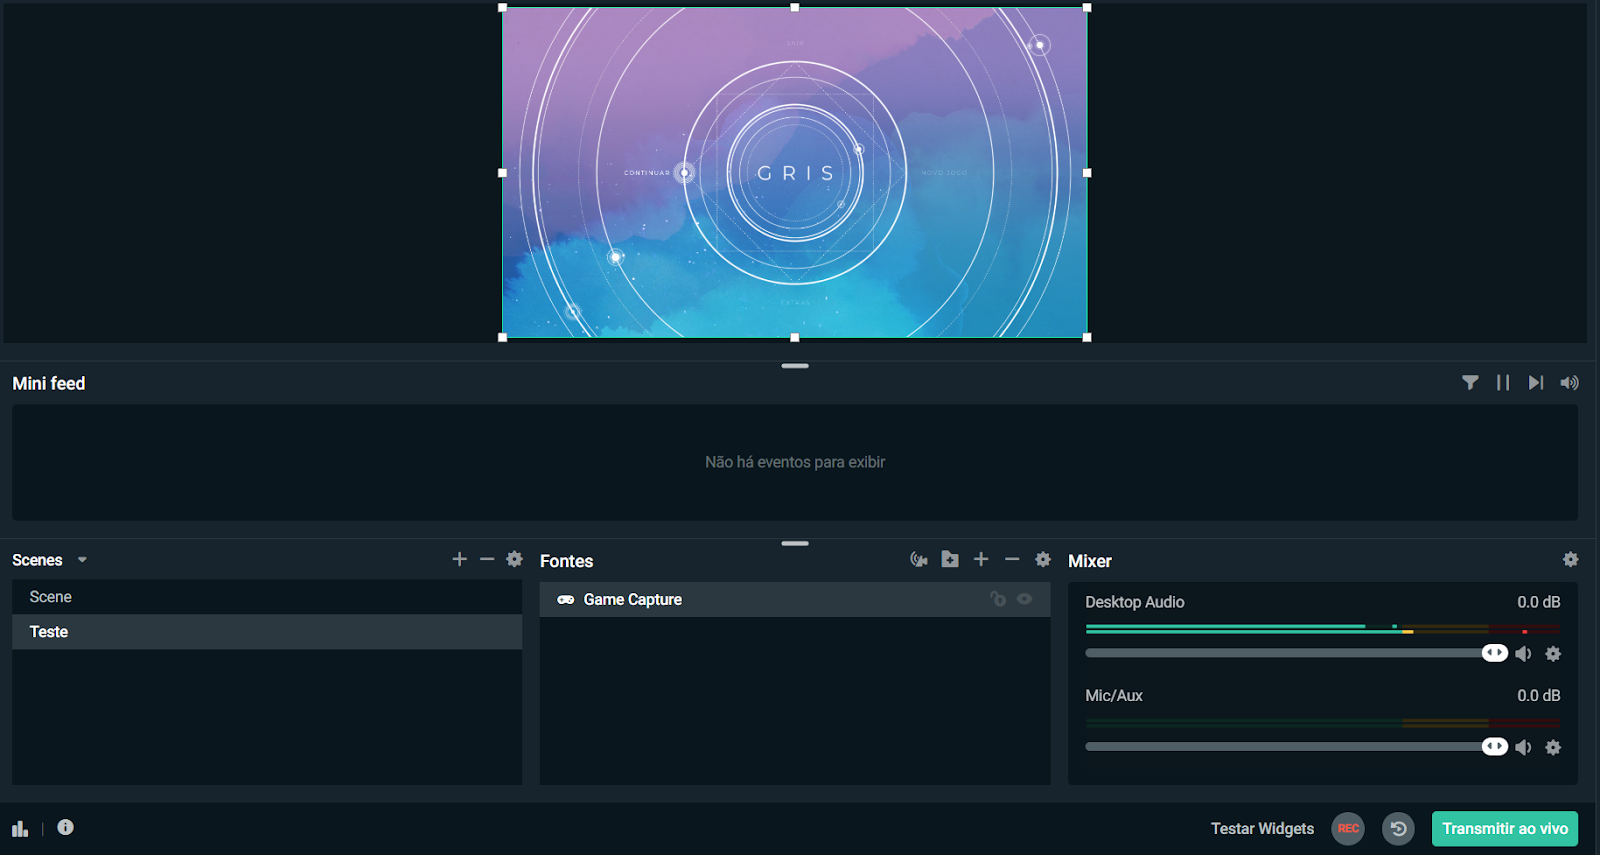
Task: Click the Não há eventos para exibir text
Action: 795,462
